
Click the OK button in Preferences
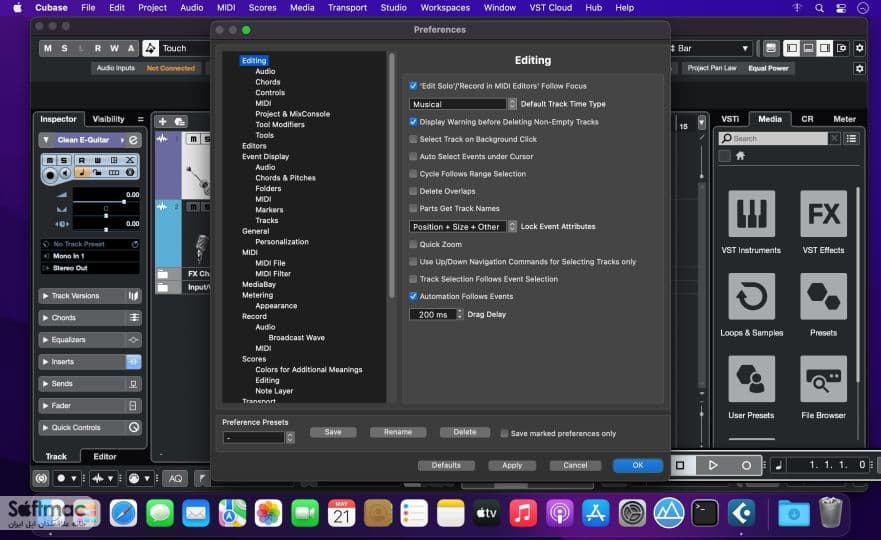[638, 465]
